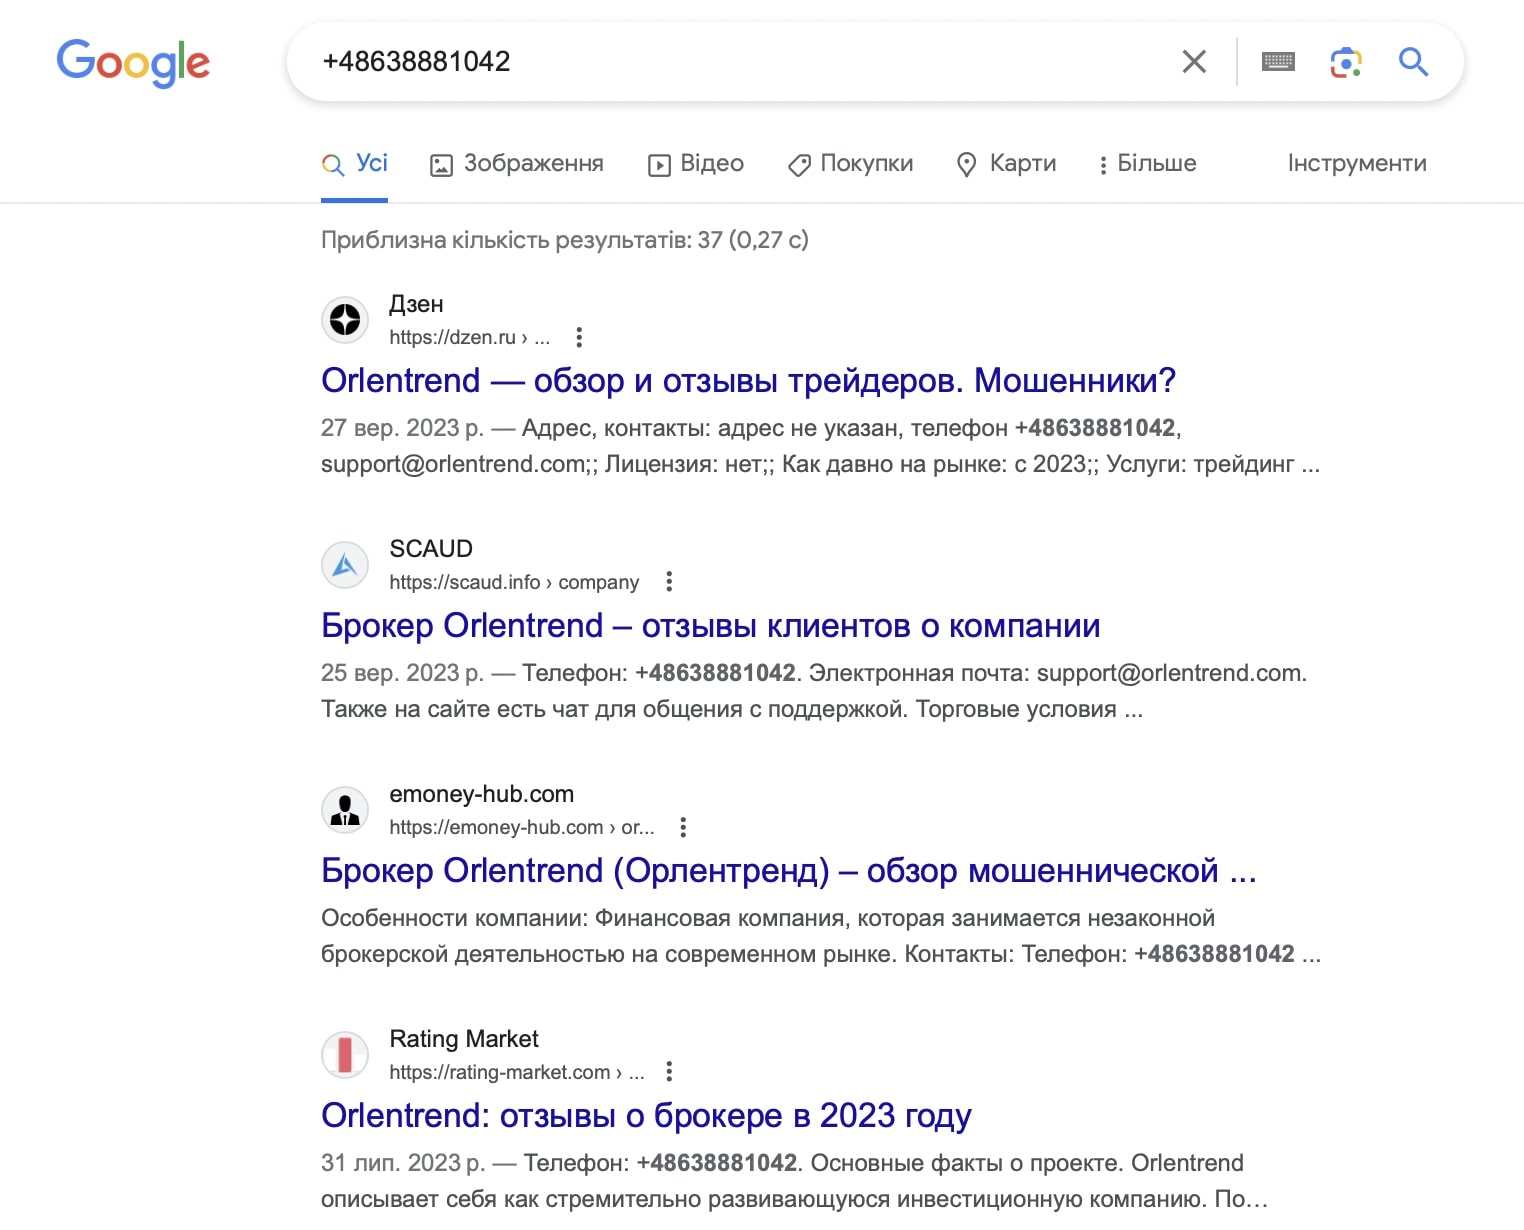Screen dimensions: 1524x1230
Task: Open Інструменти search tools
Action: tap(1357, 163)
